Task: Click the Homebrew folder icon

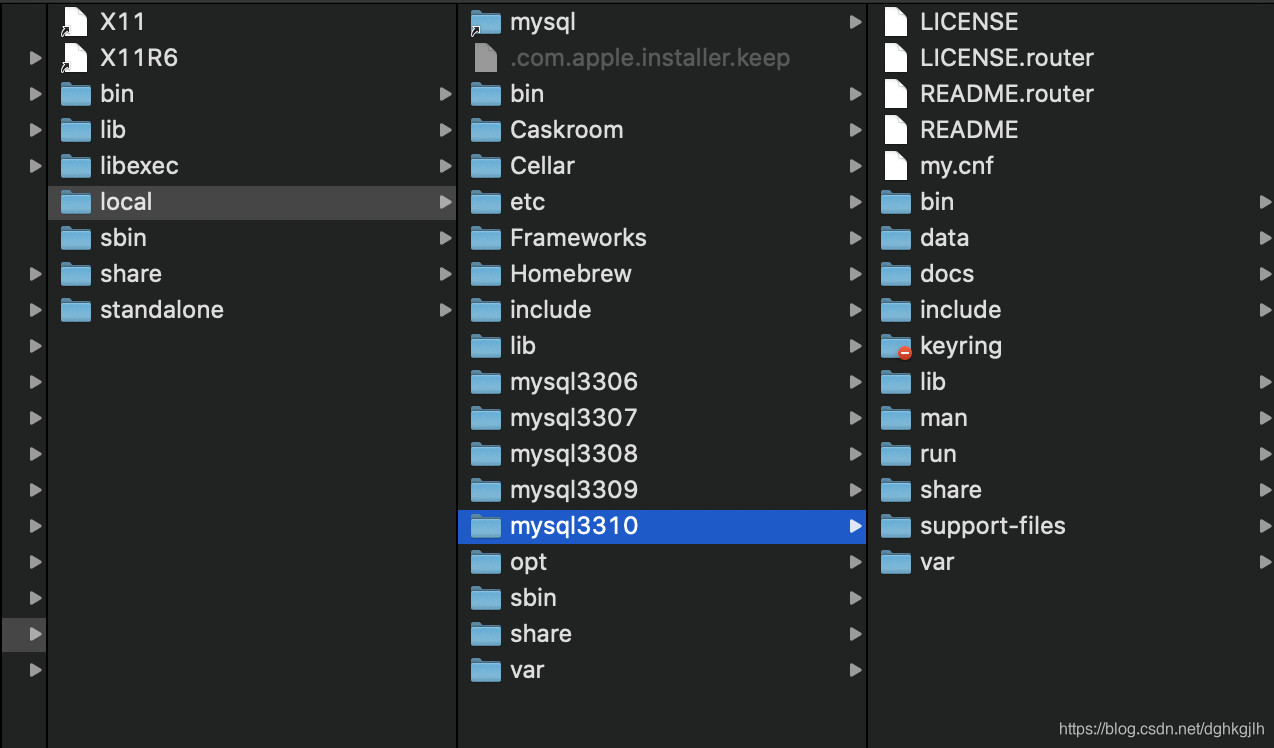Action: point(486,274)
